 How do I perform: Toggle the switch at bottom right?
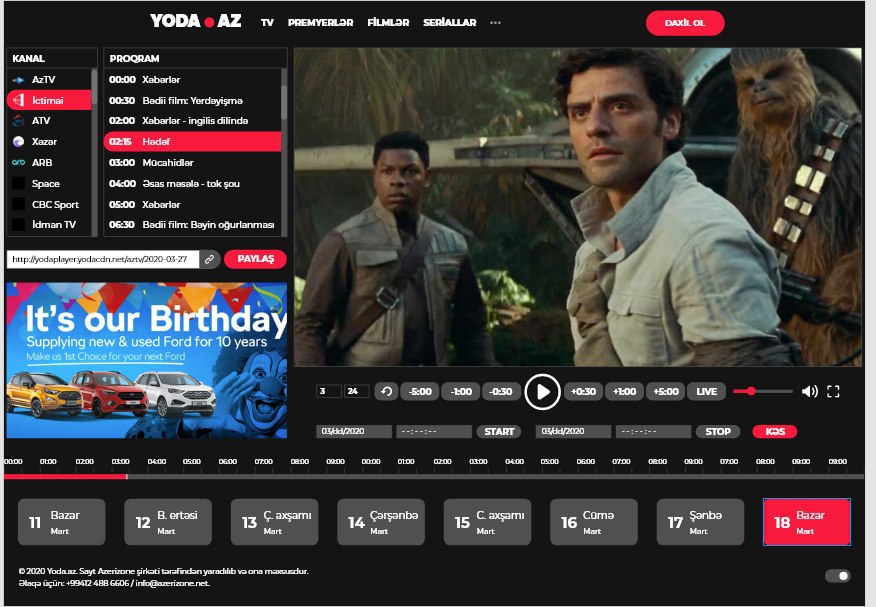pos(837,576)
